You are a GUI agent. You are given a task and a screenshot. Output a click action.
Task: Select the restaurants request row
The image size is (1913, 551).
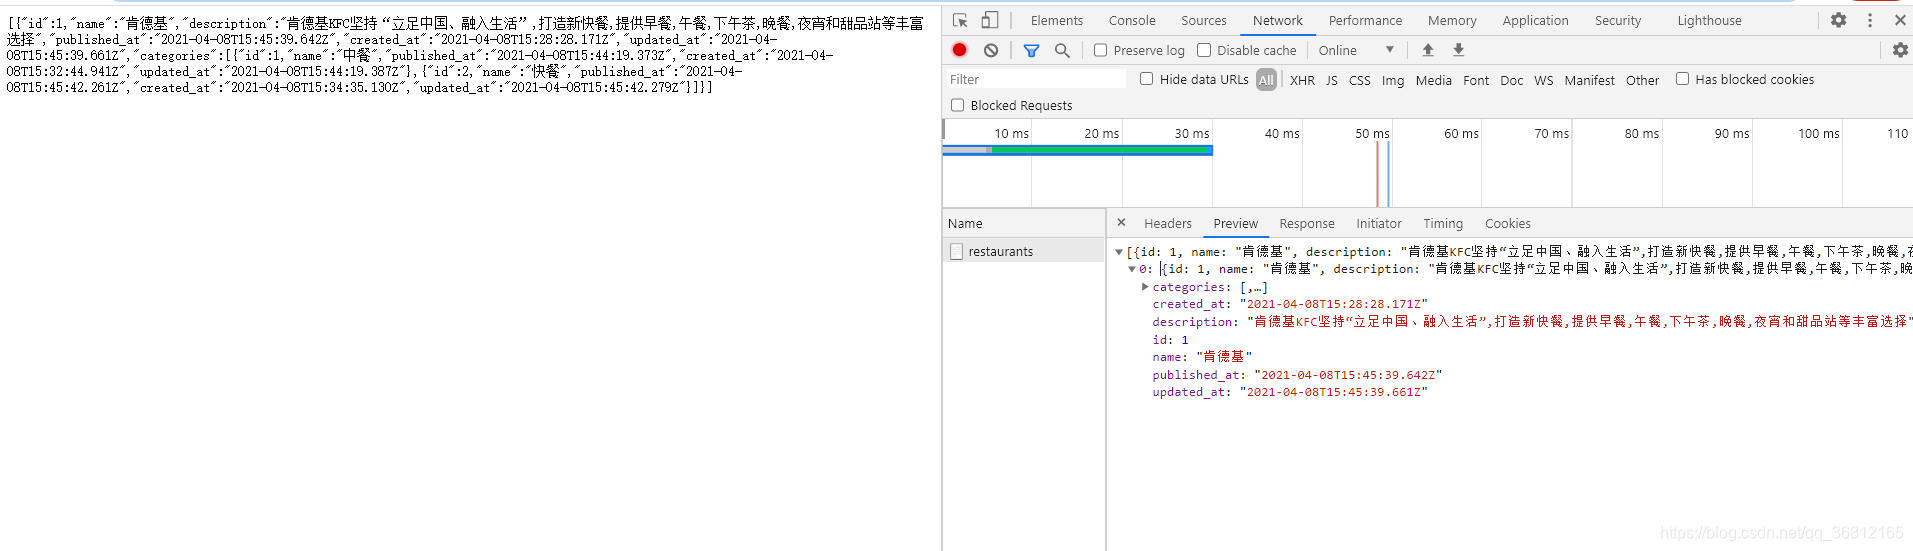pyautogui.click(x=1024, y=251)
